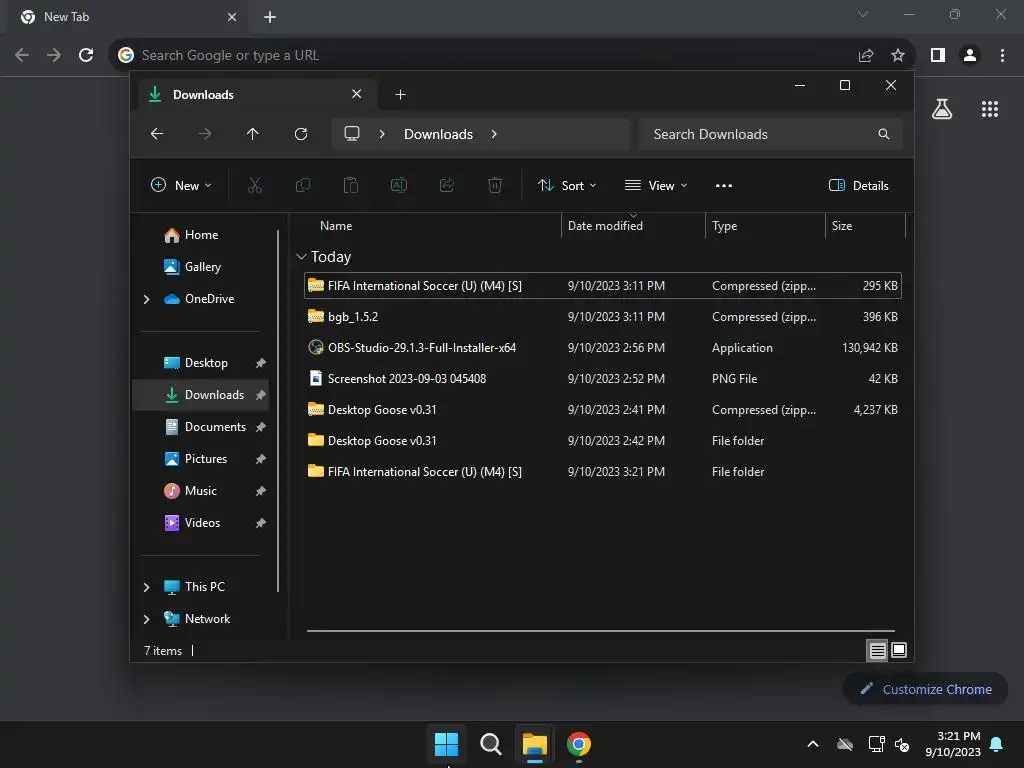Click the This PC monitor icon in address bar

(x=352, y=134)
